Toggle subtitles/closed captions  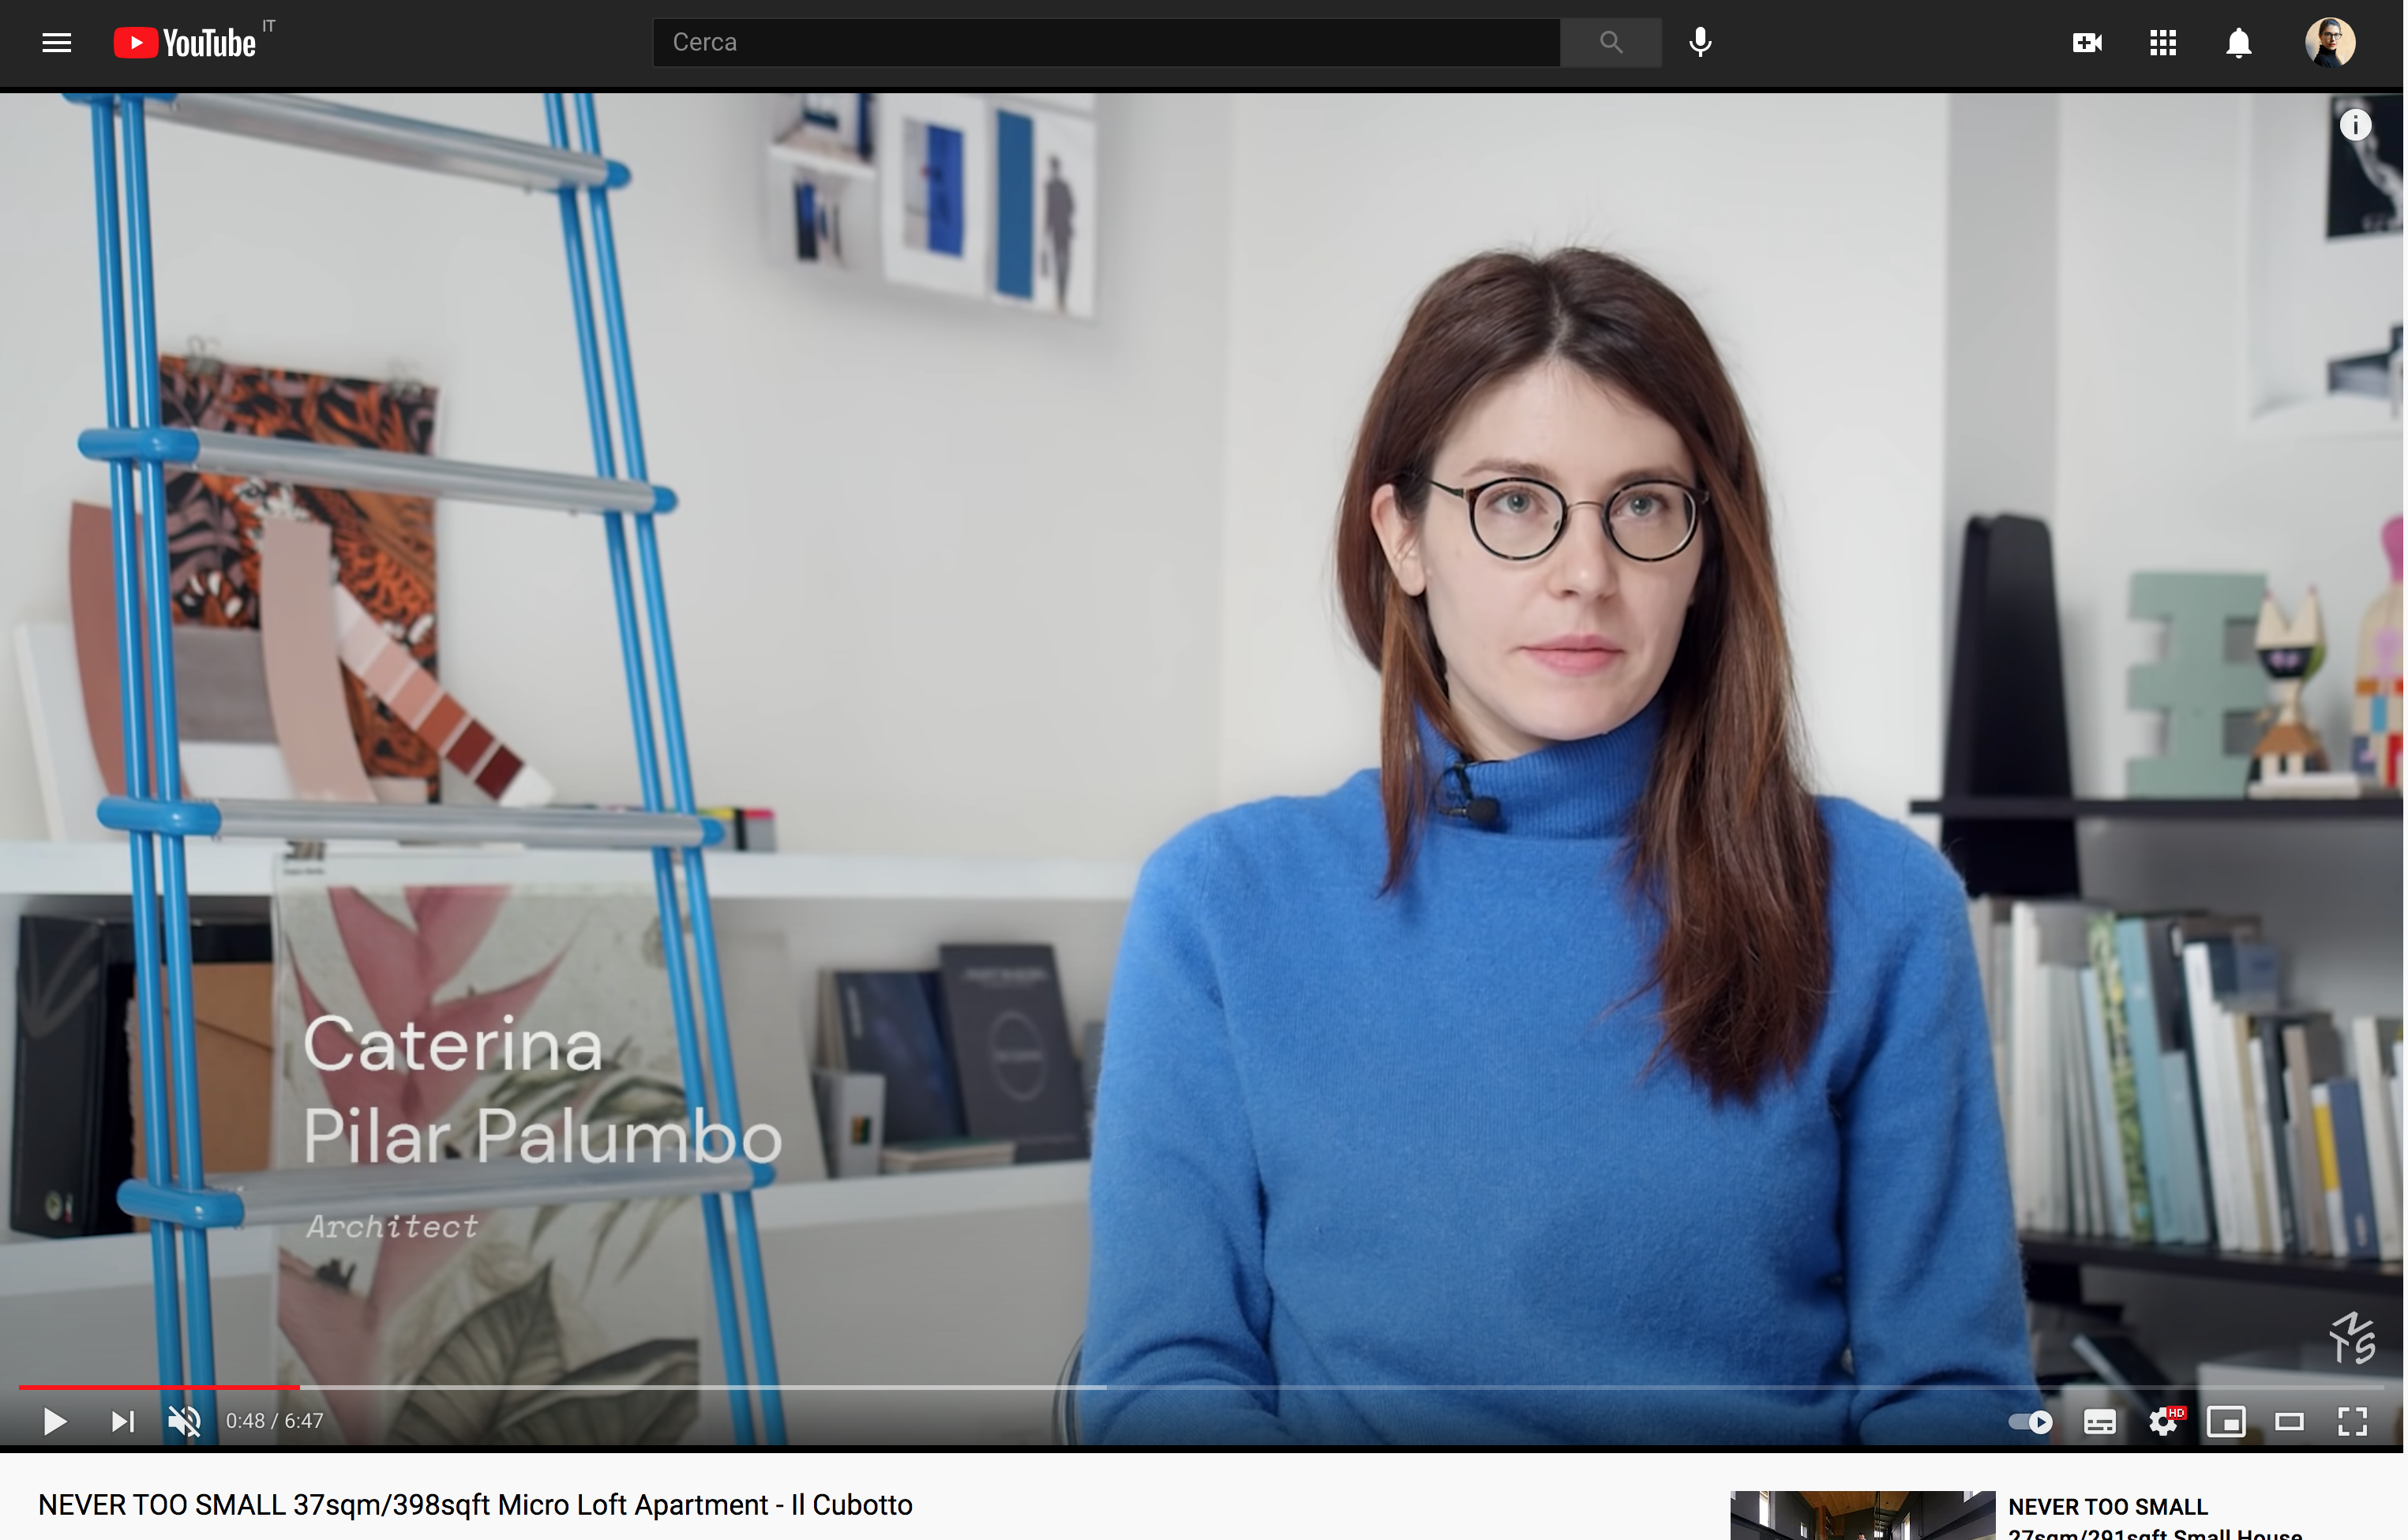pos(2099,1421)
